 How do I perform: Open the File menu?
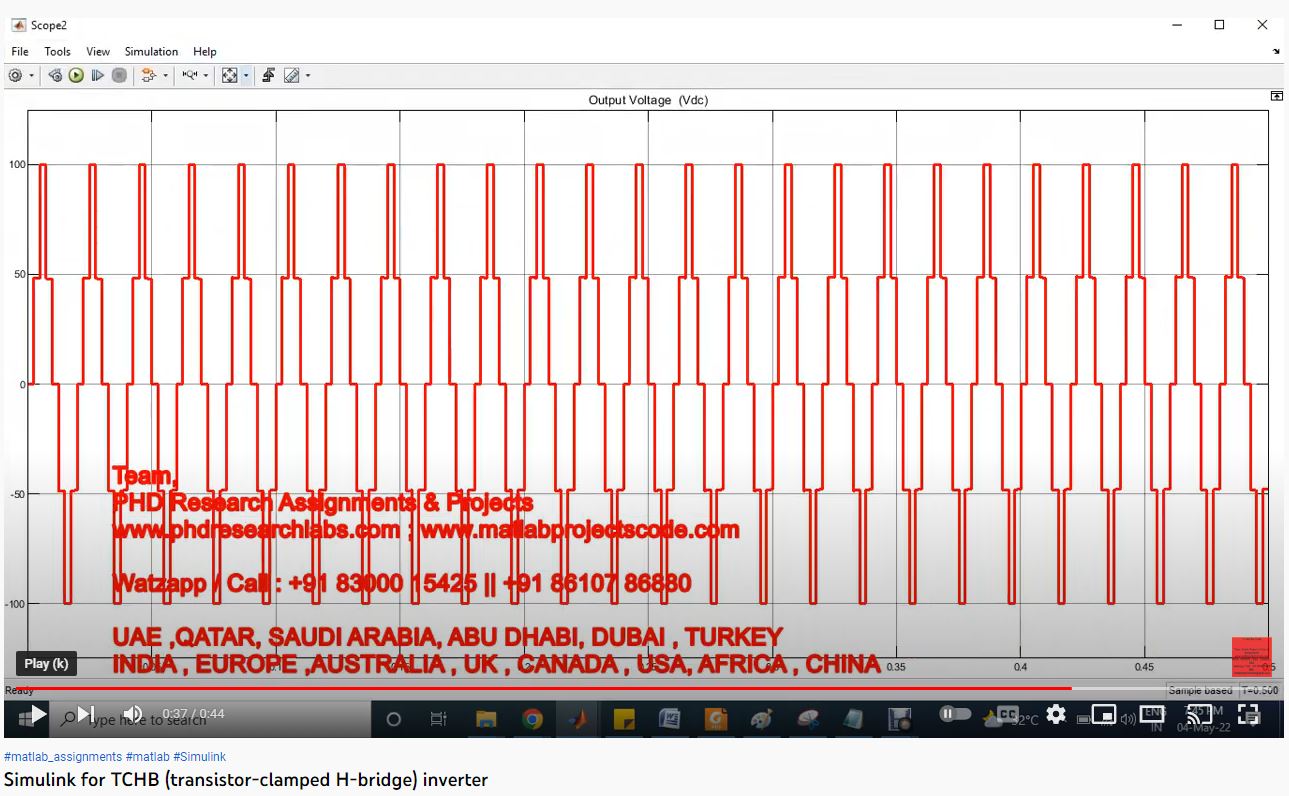[x=20, y=51]
